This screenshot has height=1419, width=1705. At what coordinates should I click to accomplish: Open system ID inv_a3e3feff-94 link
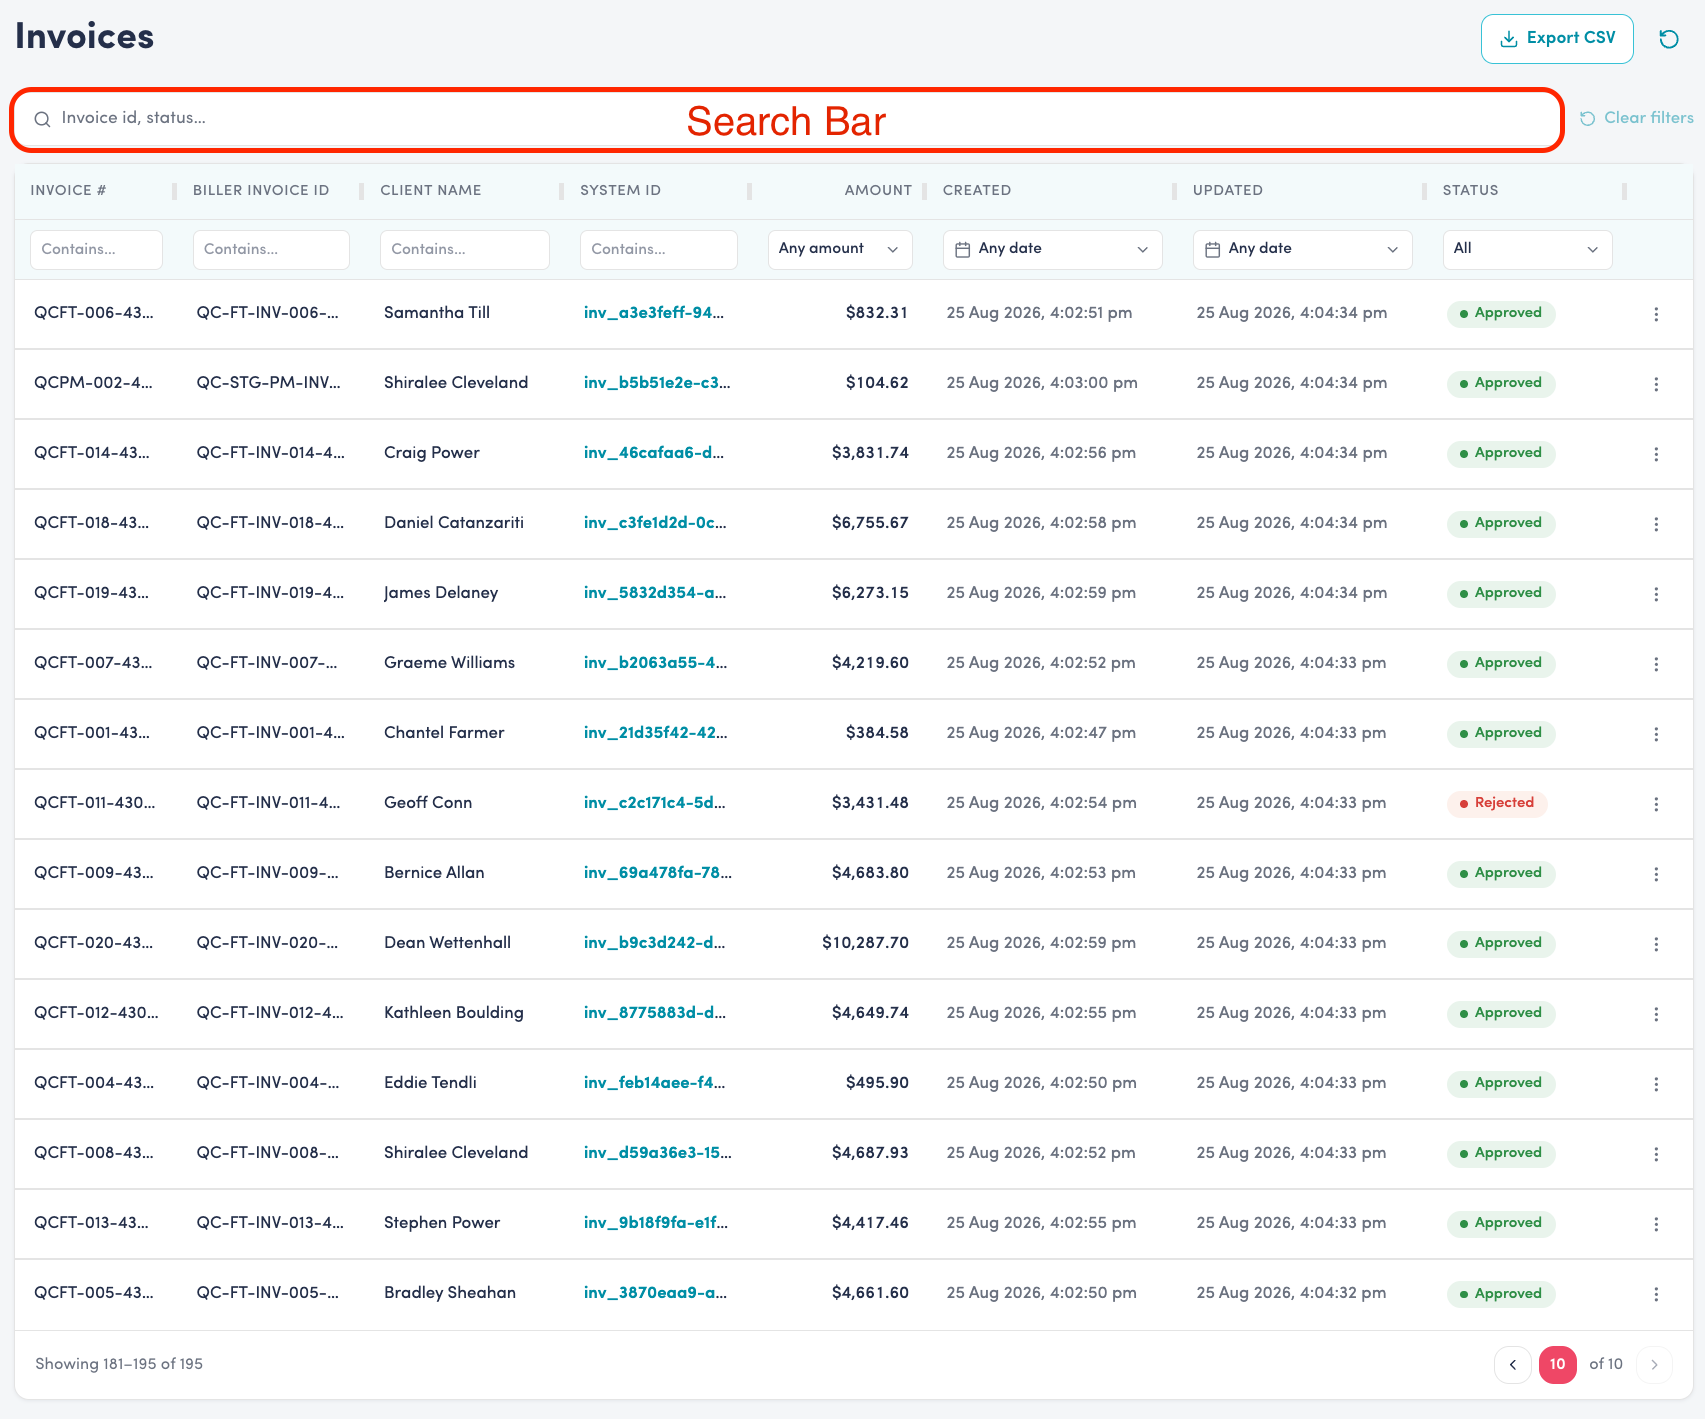654,313
